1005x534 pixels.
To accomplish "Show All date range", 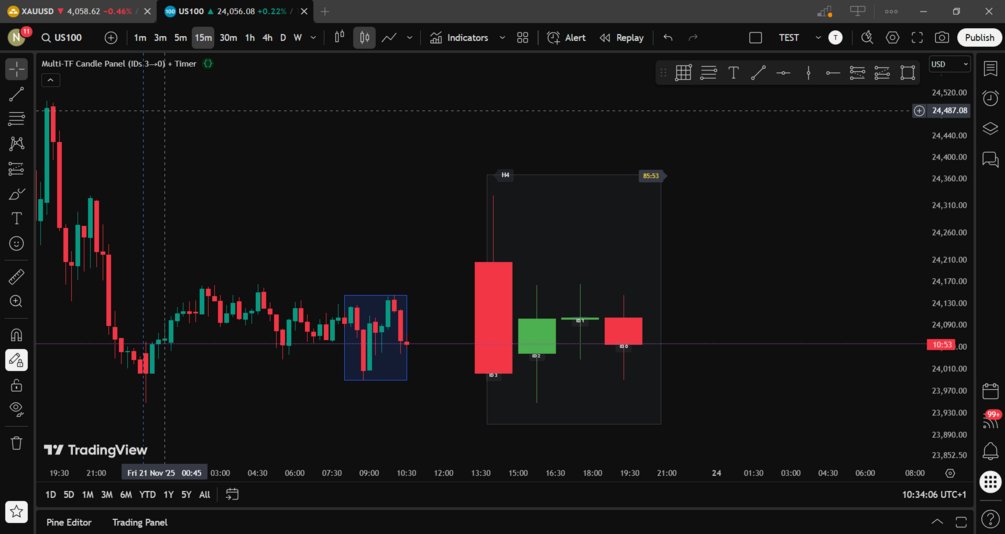I will pos(204,495).
